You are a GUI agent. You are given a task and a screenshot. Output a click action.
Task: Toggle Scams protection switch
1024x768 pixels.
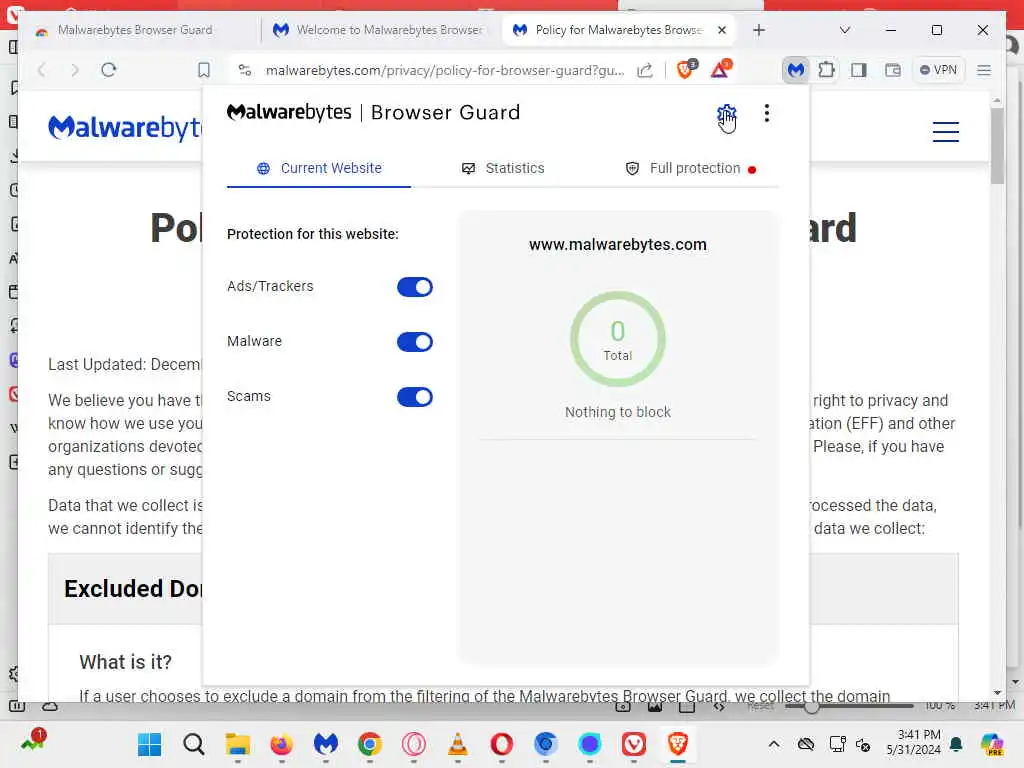tap(415, 397)
